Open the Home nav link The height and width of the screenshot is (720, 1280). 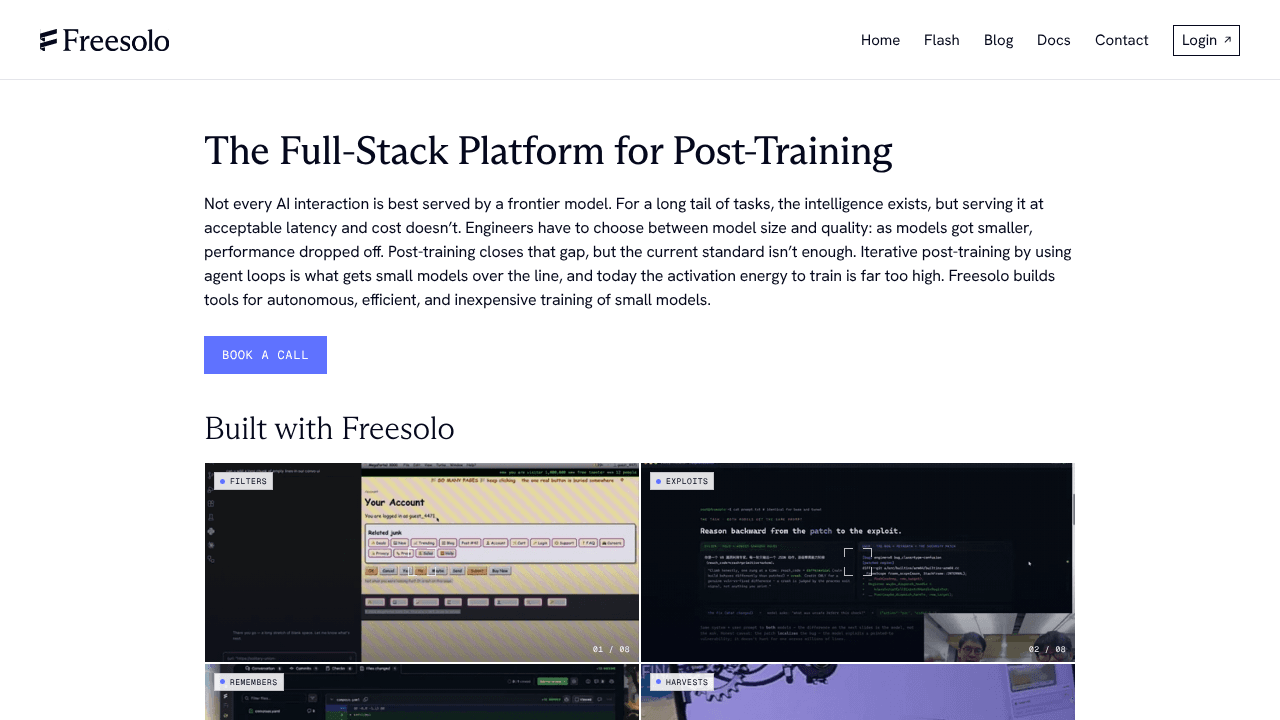tap(880, 40)
